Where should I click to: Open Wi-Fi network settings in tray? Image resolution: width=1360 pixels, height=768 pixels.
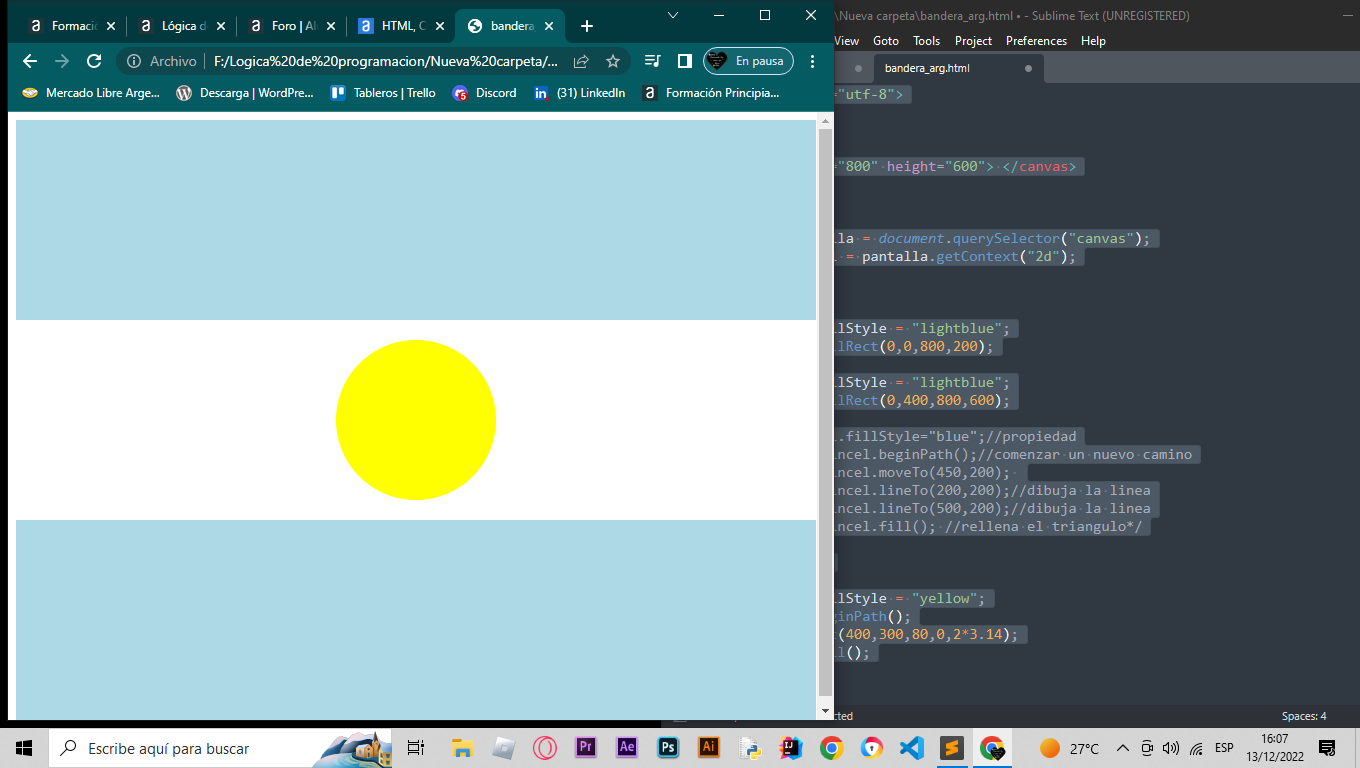pos(1196,748)
